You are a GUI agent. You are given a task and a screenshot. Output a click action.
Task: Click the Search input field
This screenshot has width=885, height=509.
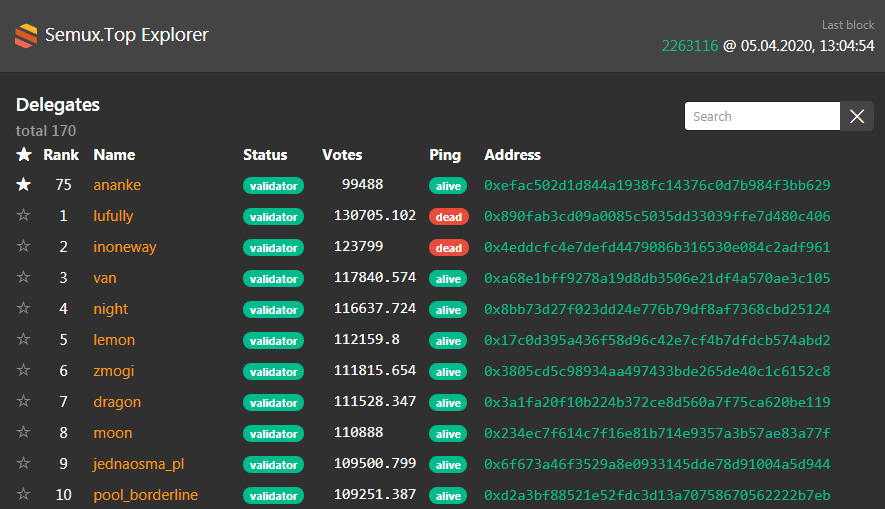(762, 116)
